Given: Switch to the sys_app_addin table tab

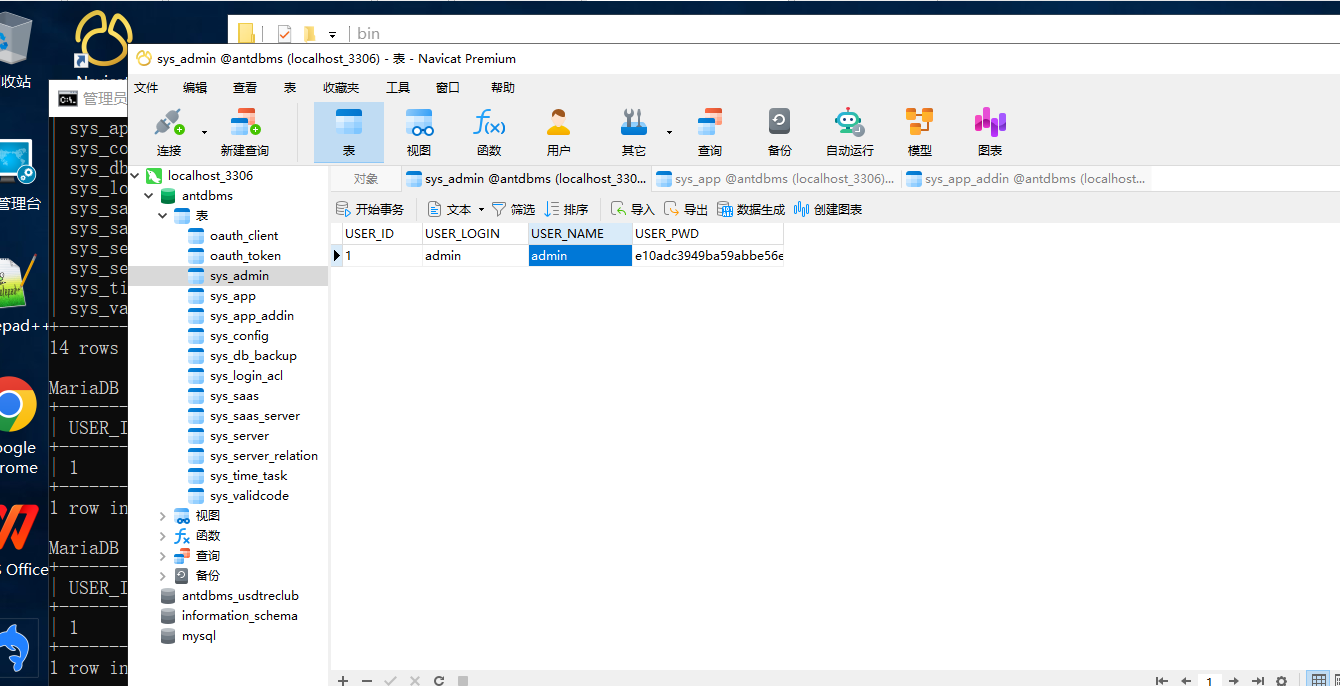Looking at the screenshot, I should (x=1026, y=179).
